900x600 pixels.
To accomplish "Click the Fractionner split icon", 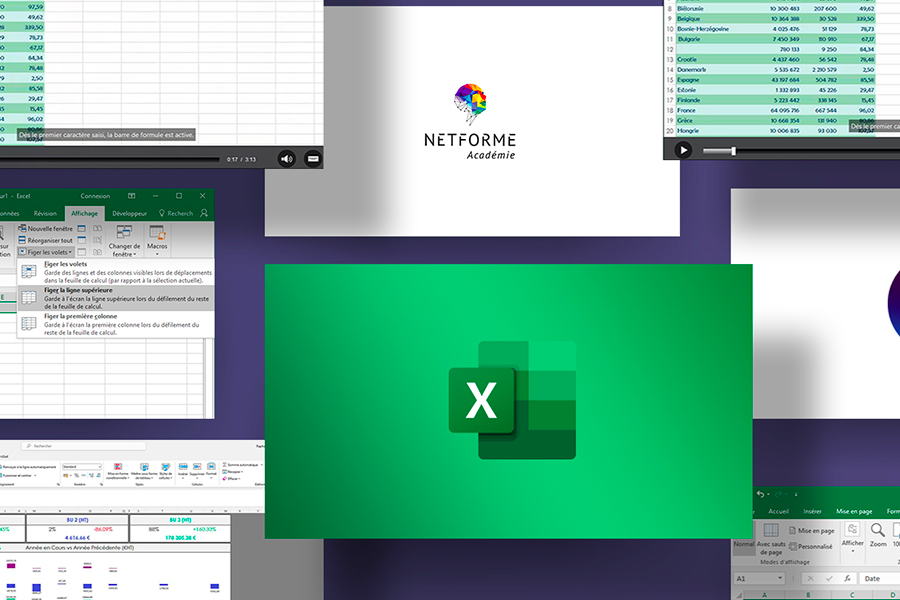I will [82, 229].
